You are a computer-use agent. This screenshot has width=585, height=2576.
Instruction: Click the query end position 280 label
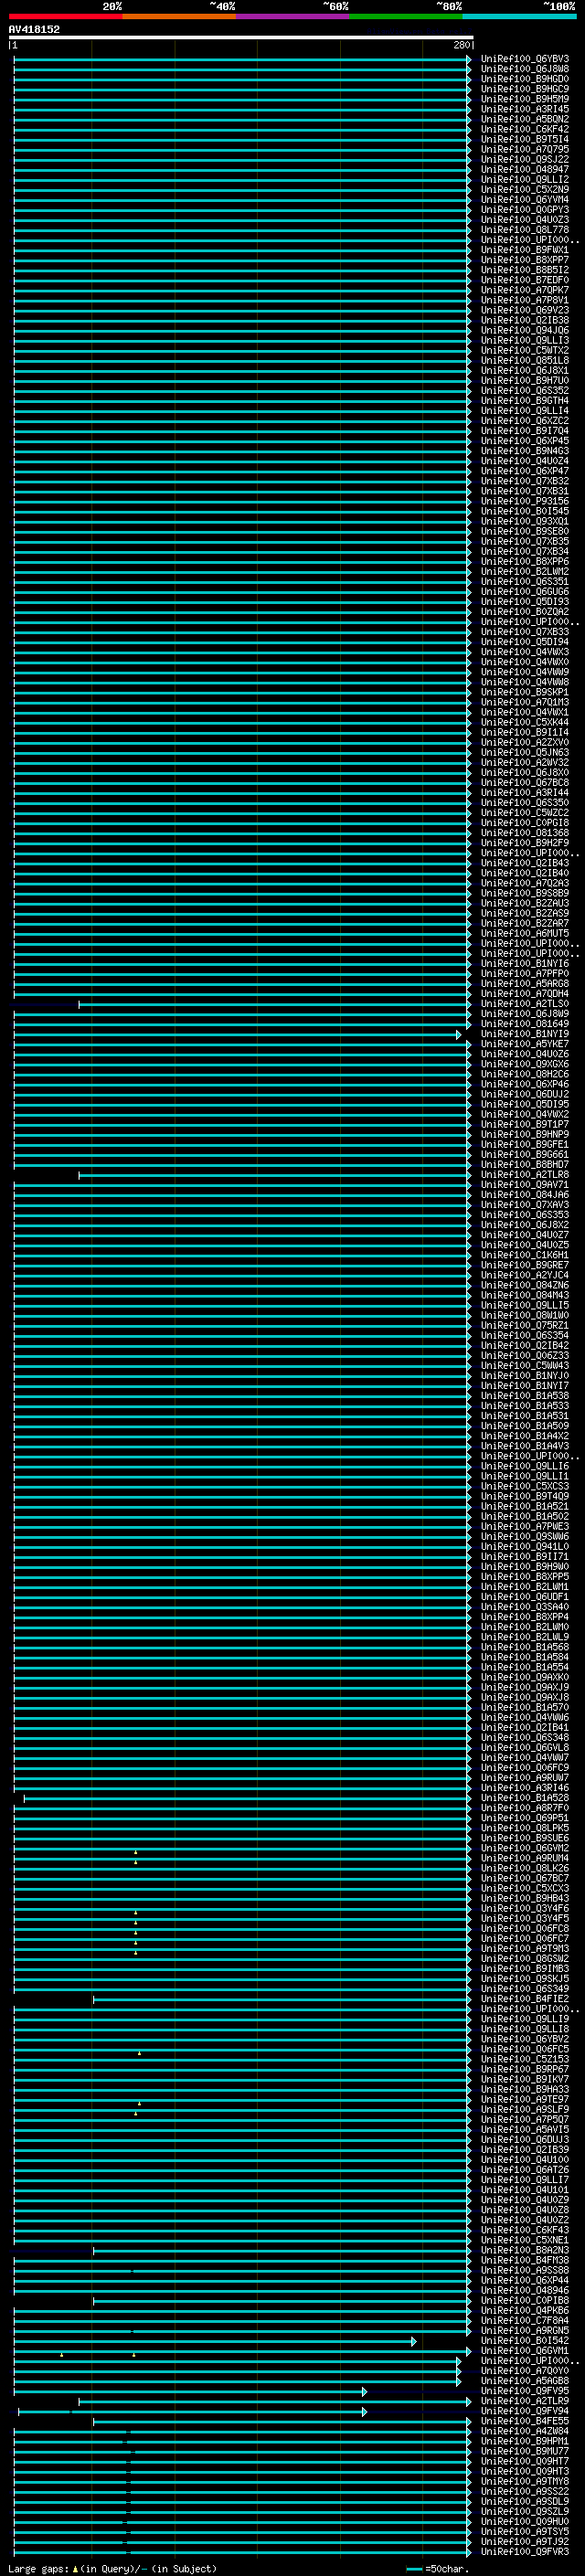pyautogui.click(x=461, y=45)
